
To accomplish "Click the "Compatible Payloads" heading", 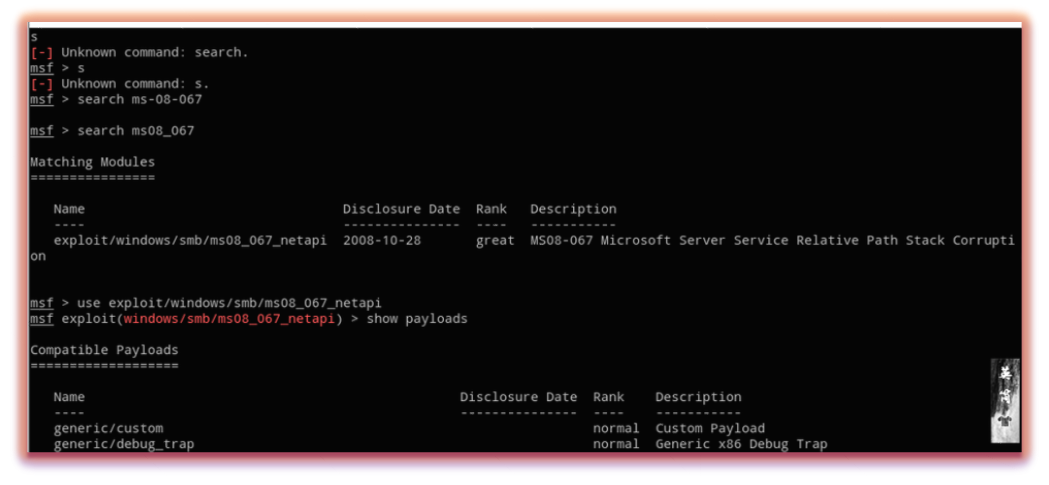I will [104, 350].
